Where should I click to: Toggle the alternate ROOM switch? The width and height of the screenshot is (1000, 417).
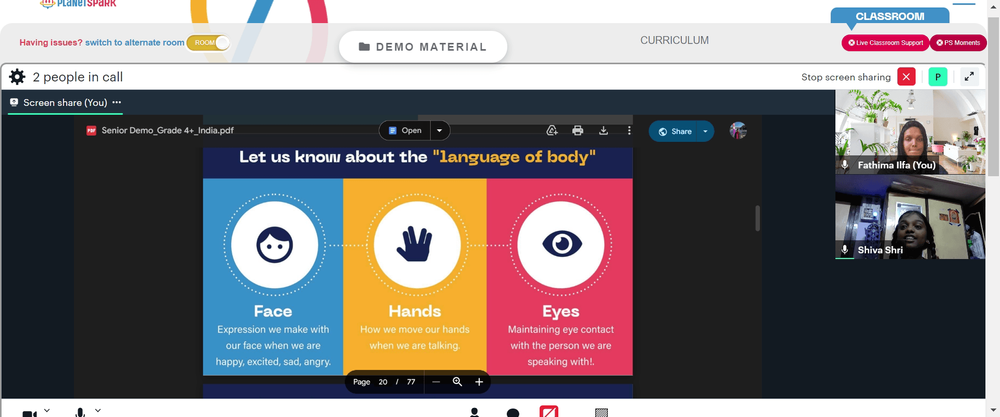click(x=208, y=43)
